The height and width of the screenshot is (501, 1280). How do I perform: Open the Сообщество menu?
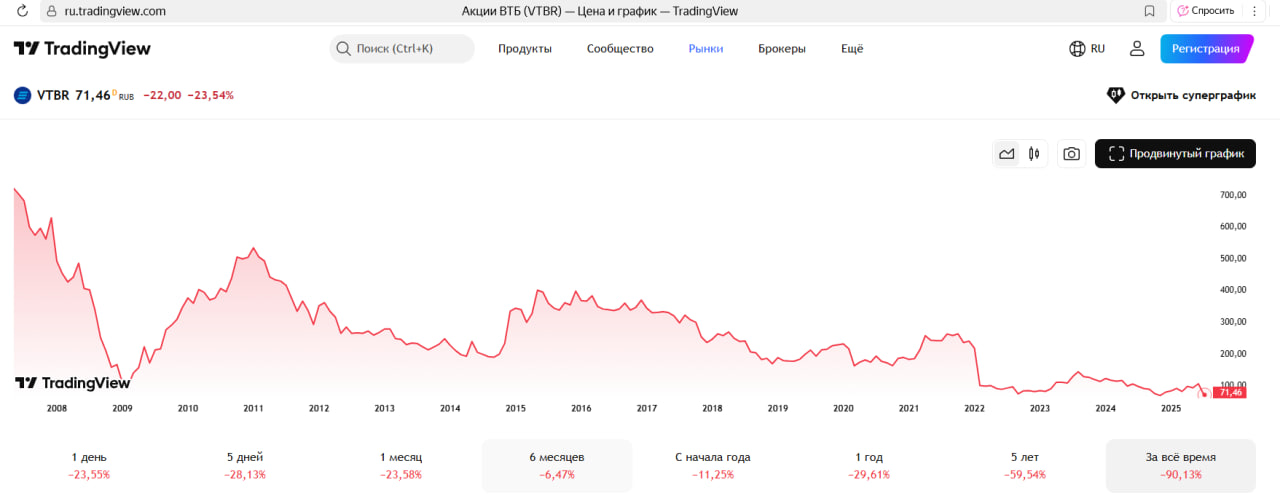point(620,49)
